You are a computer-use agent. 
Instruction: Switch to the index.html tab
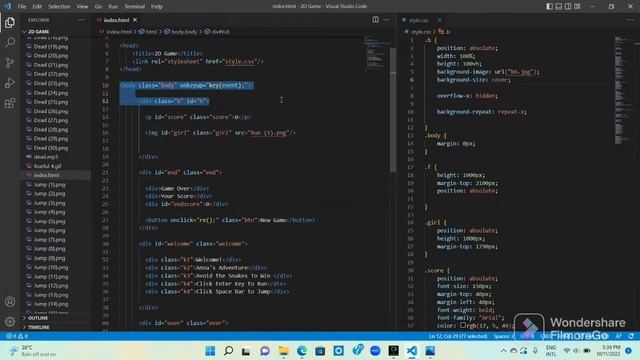pyautogui.click(x=116, y=20)
